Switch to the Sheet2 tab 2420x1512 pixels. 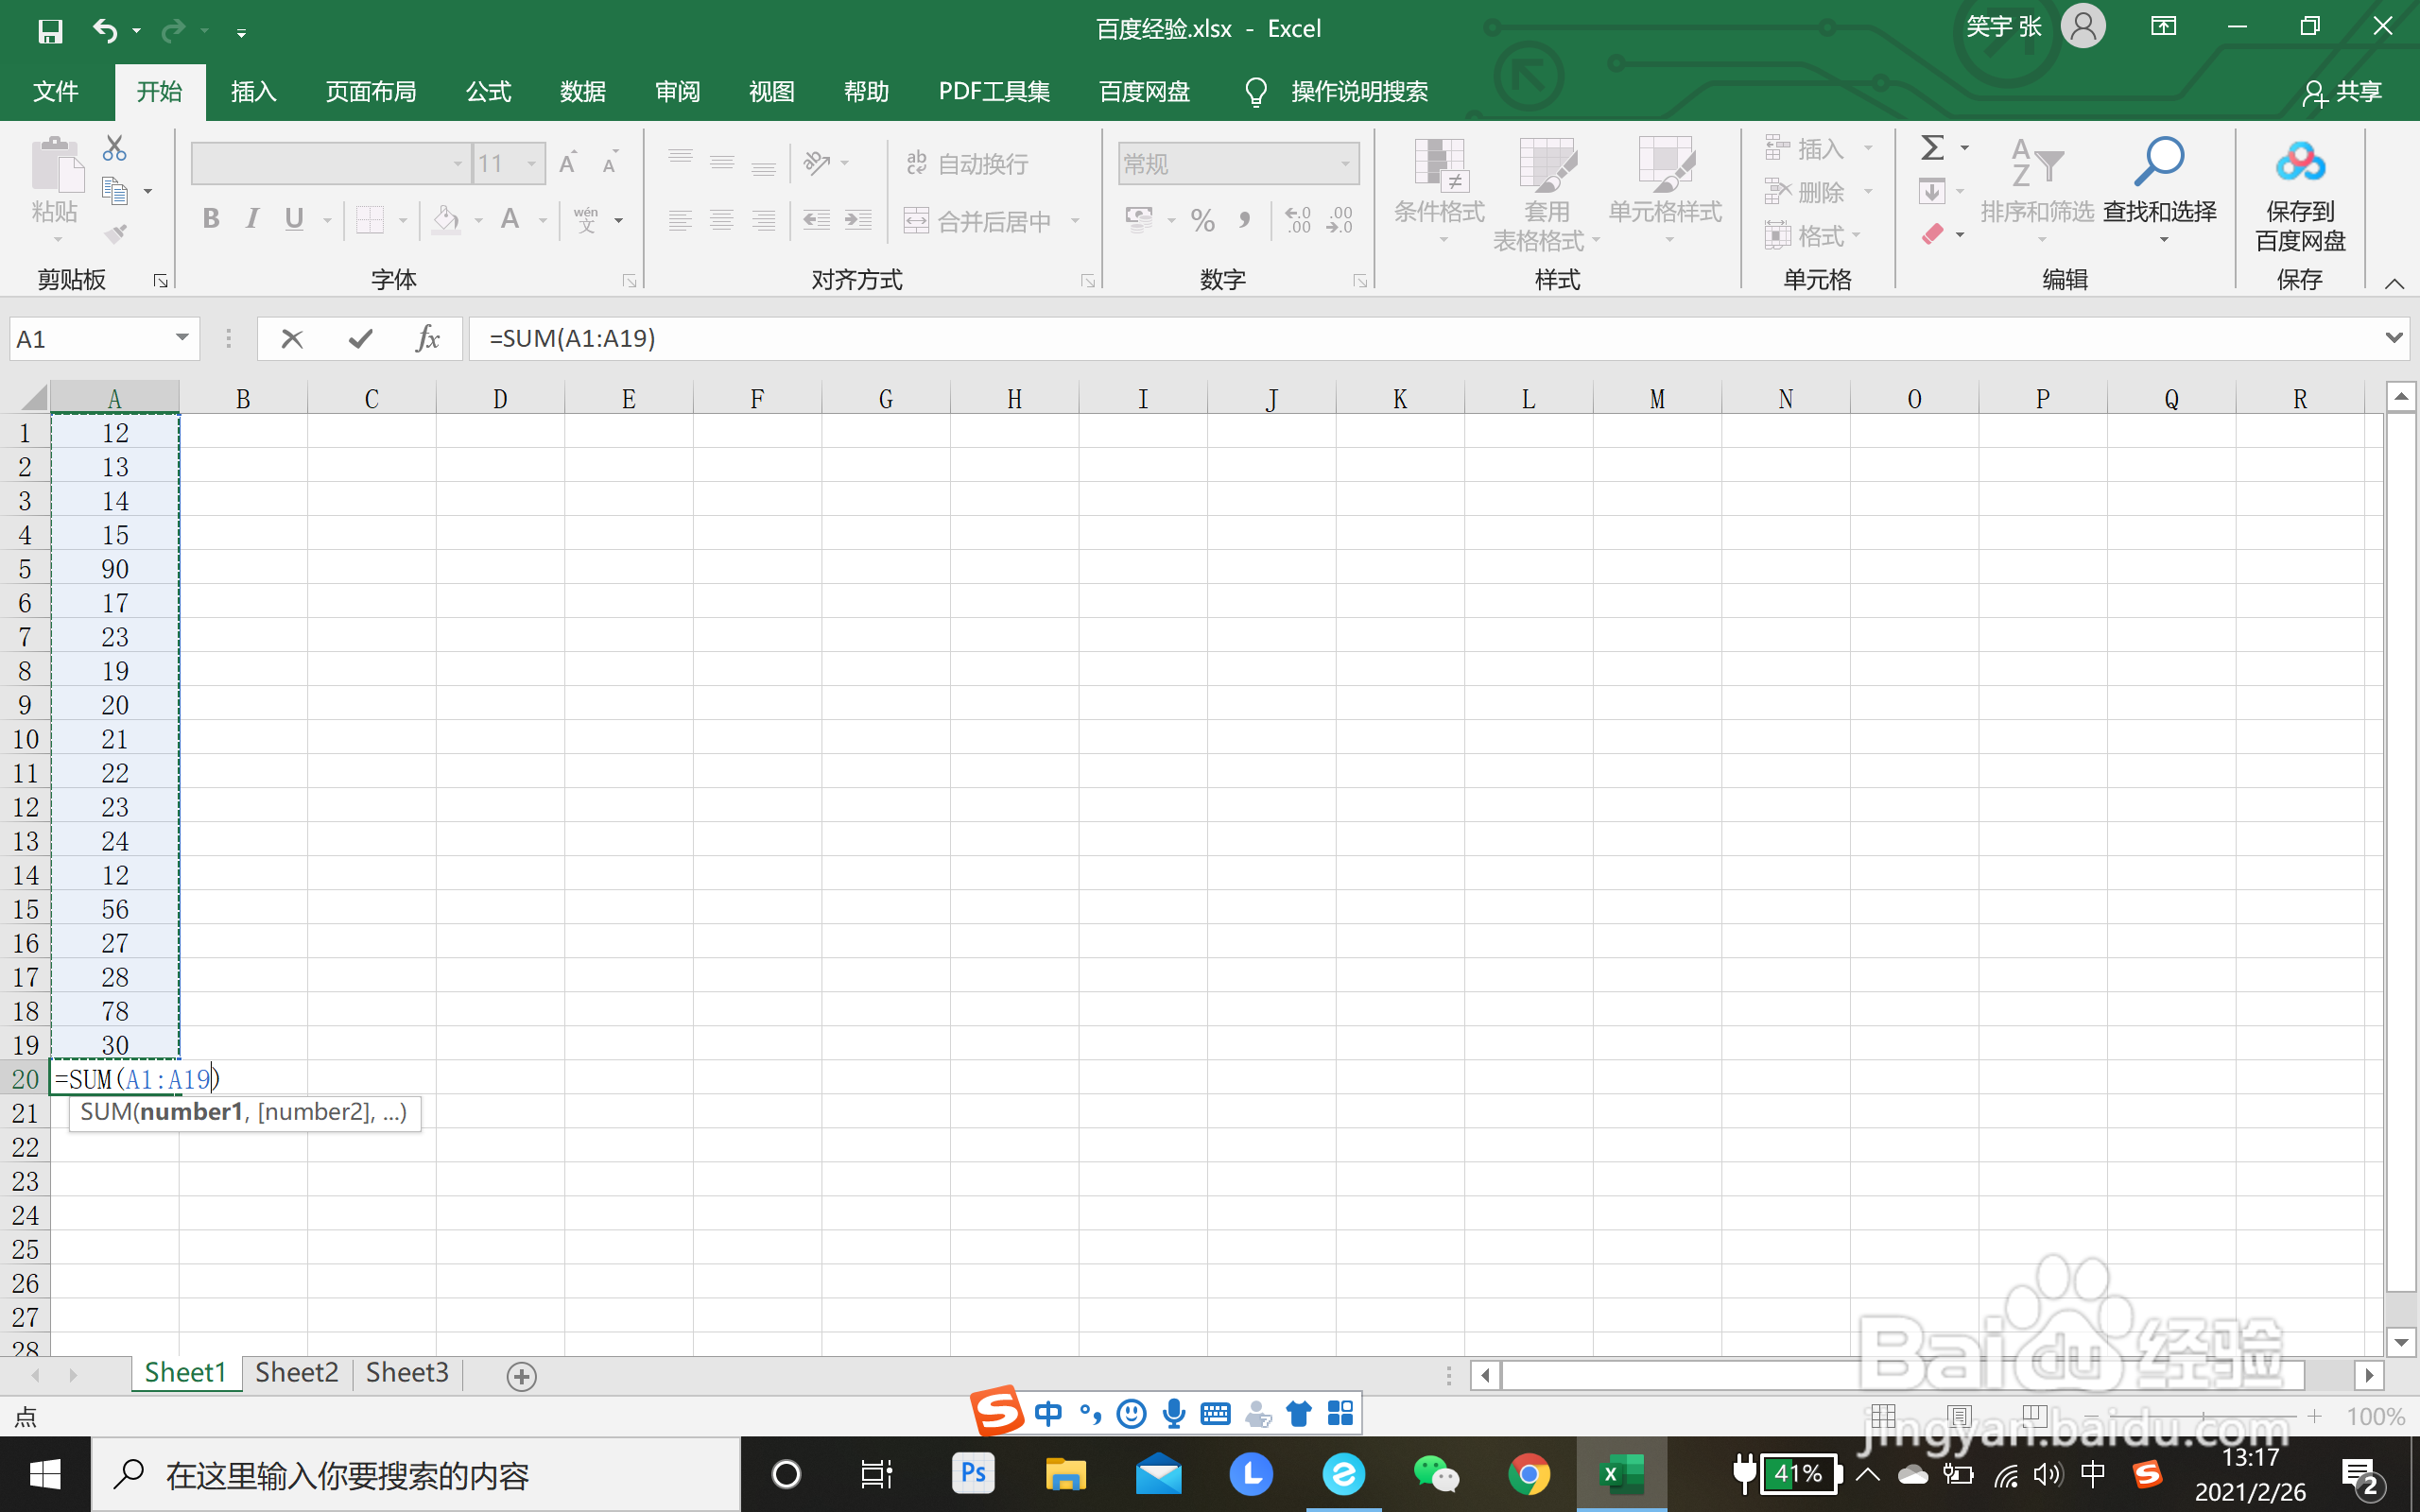296,1373
